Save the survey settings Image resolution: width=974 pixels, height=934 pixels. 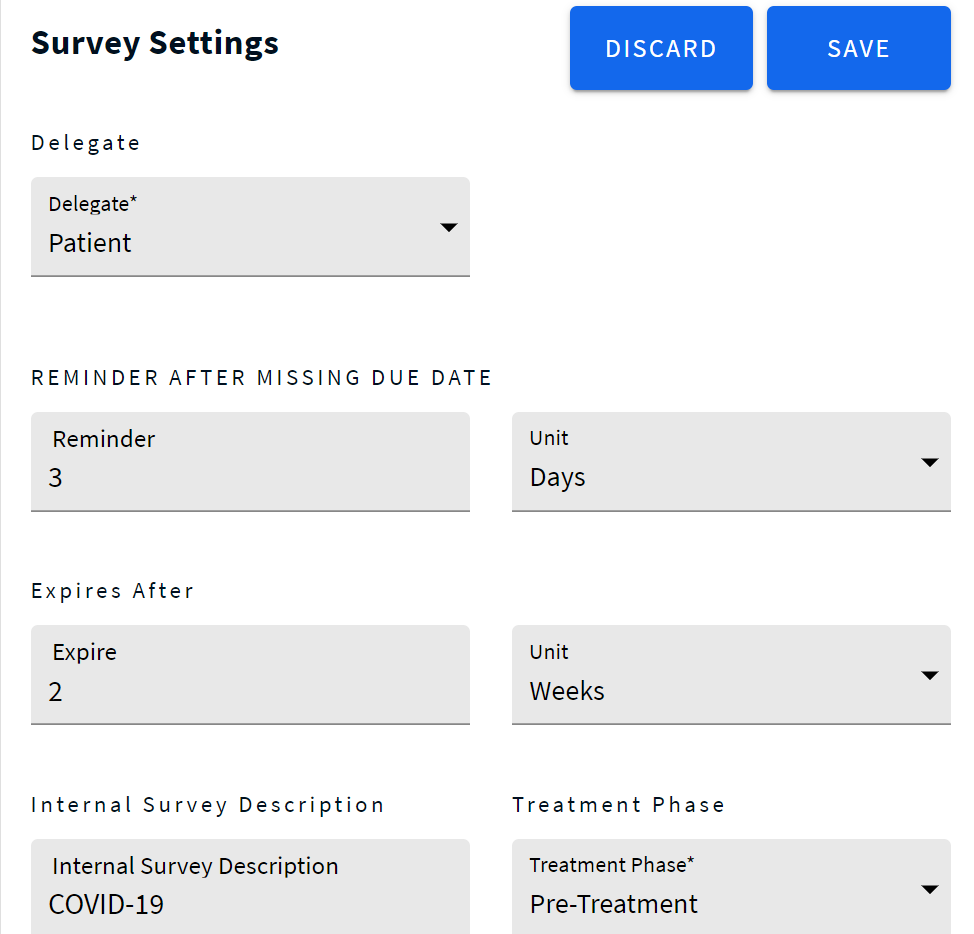coord(858,49)
